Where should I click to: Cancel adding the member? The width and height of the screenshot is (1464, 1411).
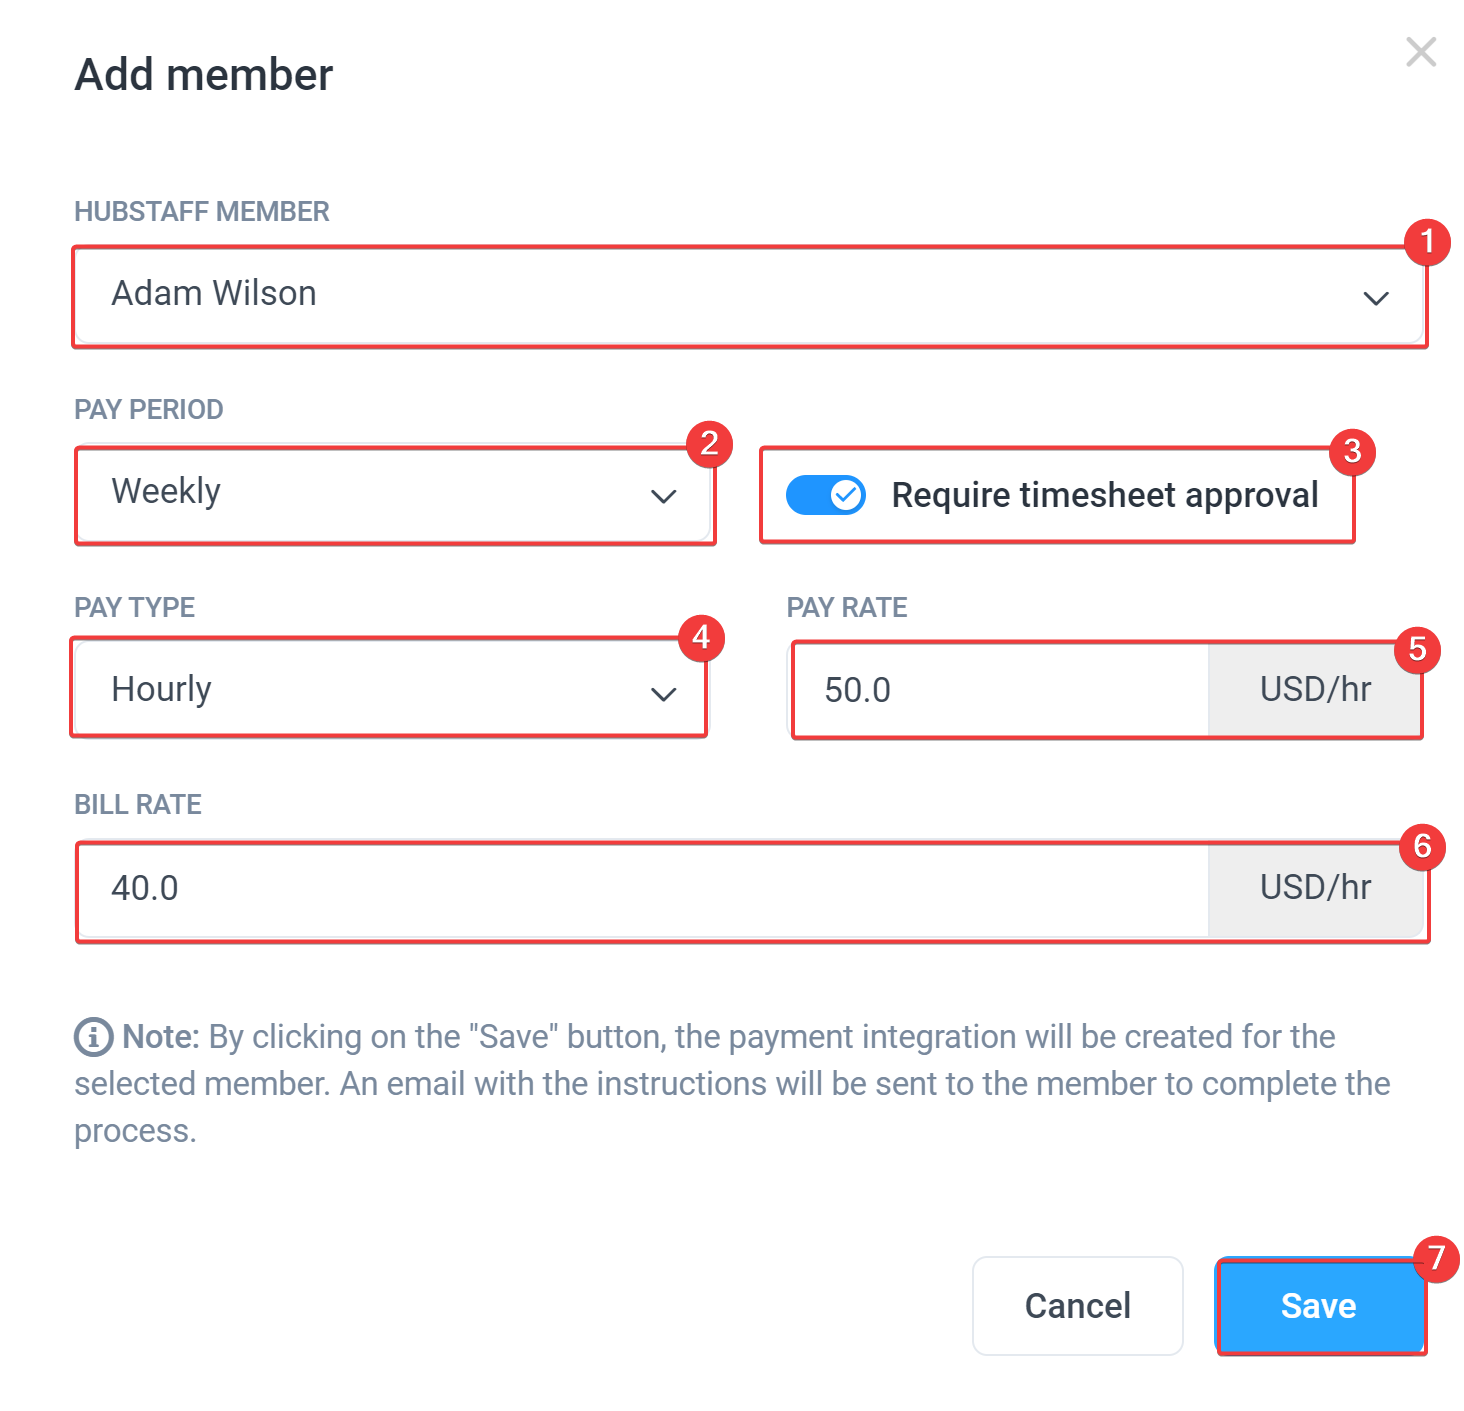pos(1078,1306)
